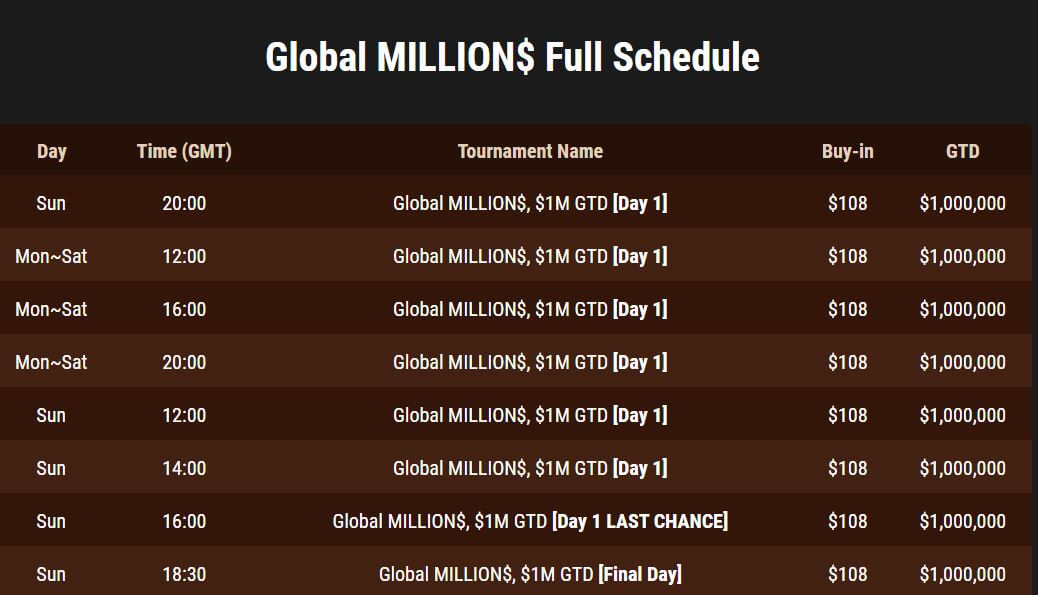Click the Mon~Sat 12:00 tournament name

pyautogui.click(x=530, y=256)
